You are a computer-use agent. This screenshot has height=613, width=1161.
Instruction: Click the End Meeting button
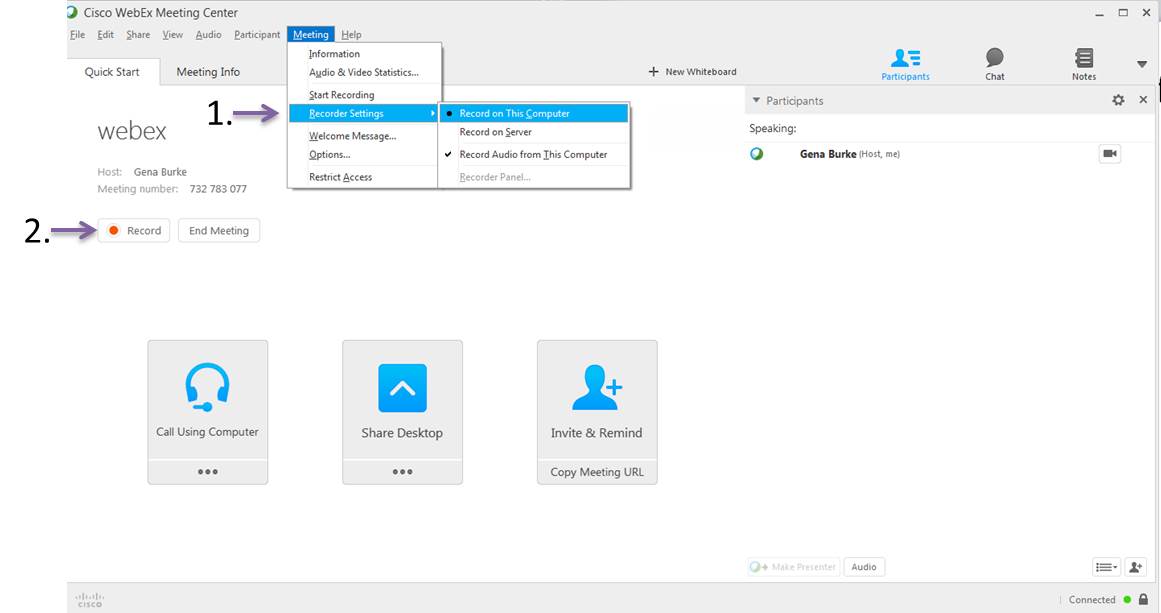pyautogui.click(x=219, y=230)
